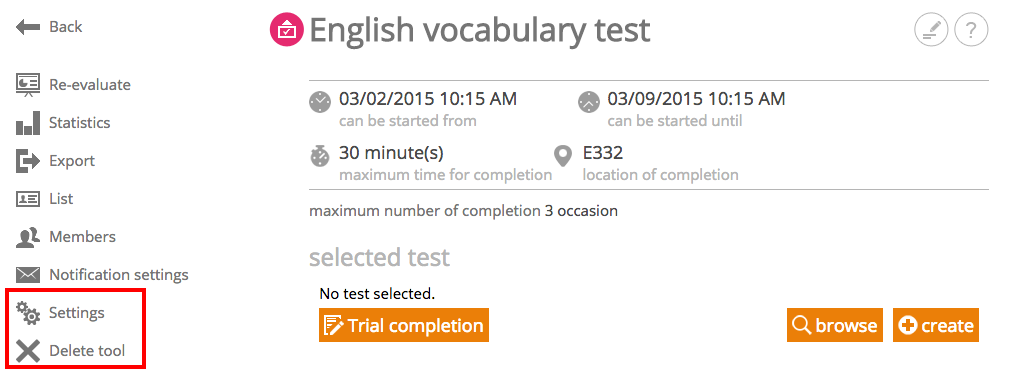Select the Statistics menu label

[x=79, y=123]
